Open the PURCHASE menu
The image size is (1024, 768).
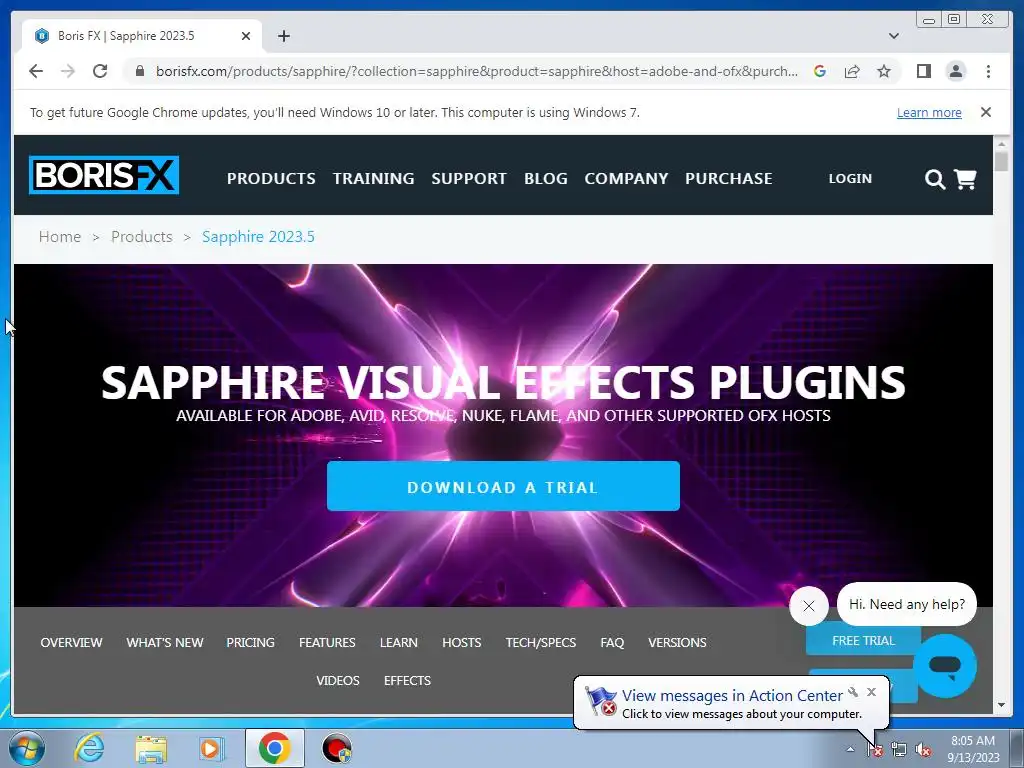click(x=729, y=178)
